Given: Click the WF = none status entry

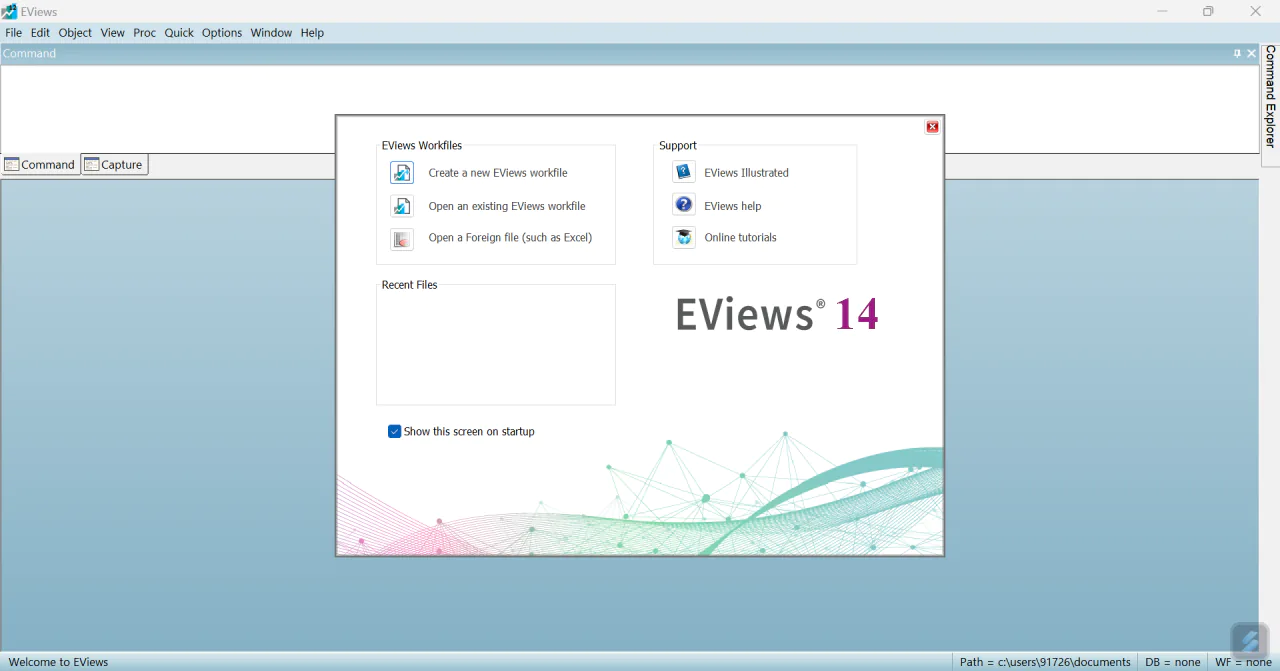Looking at the screenshot, I should tap(1243, 662).
